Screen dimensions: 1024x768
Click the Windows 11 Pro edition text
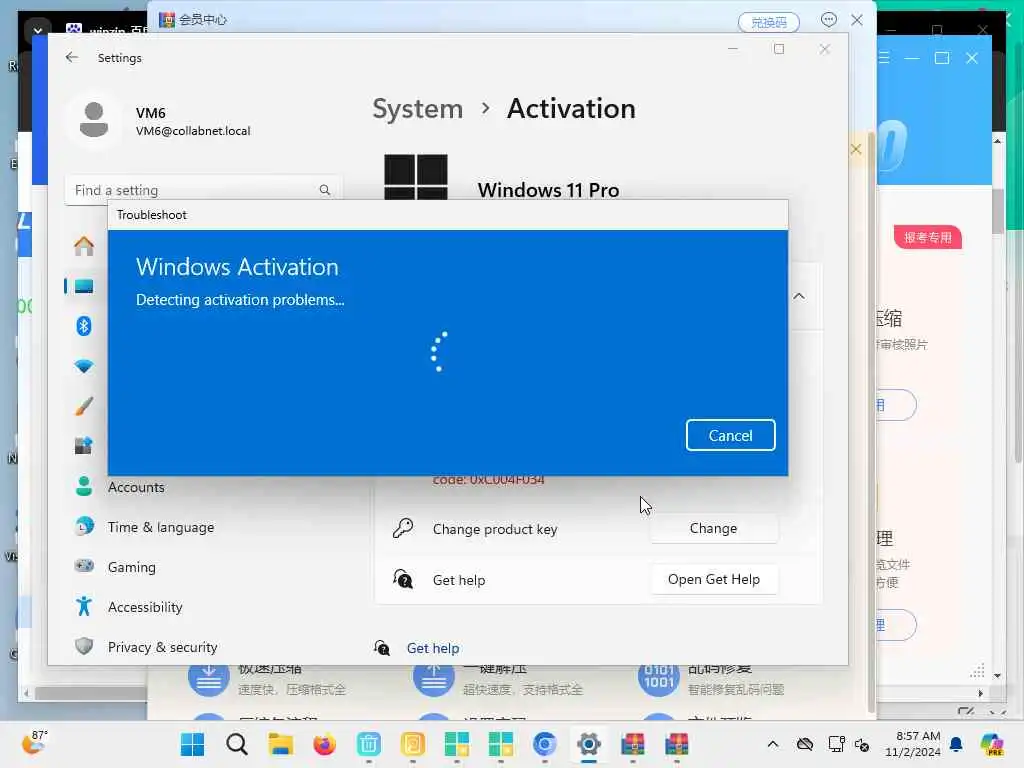548,190
